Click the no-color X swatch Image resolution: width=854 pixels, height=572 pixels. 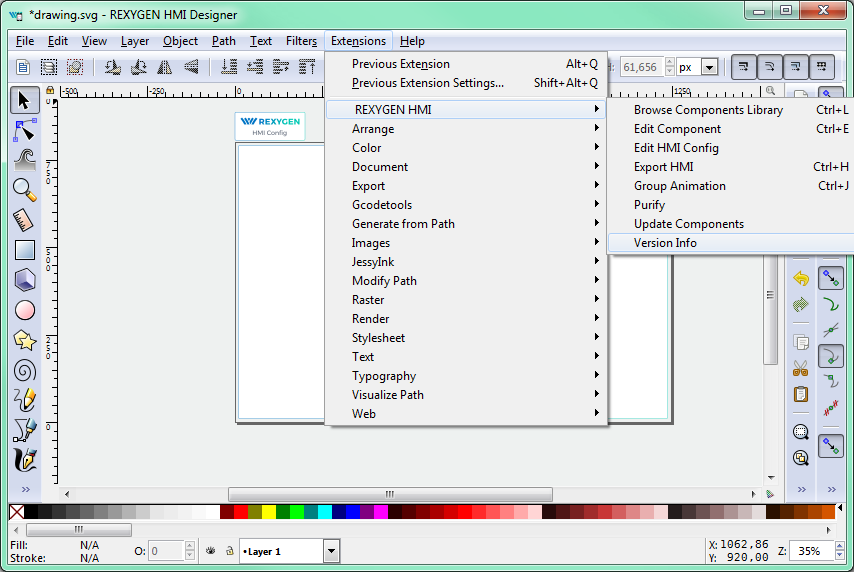click(x=17, y=512)
